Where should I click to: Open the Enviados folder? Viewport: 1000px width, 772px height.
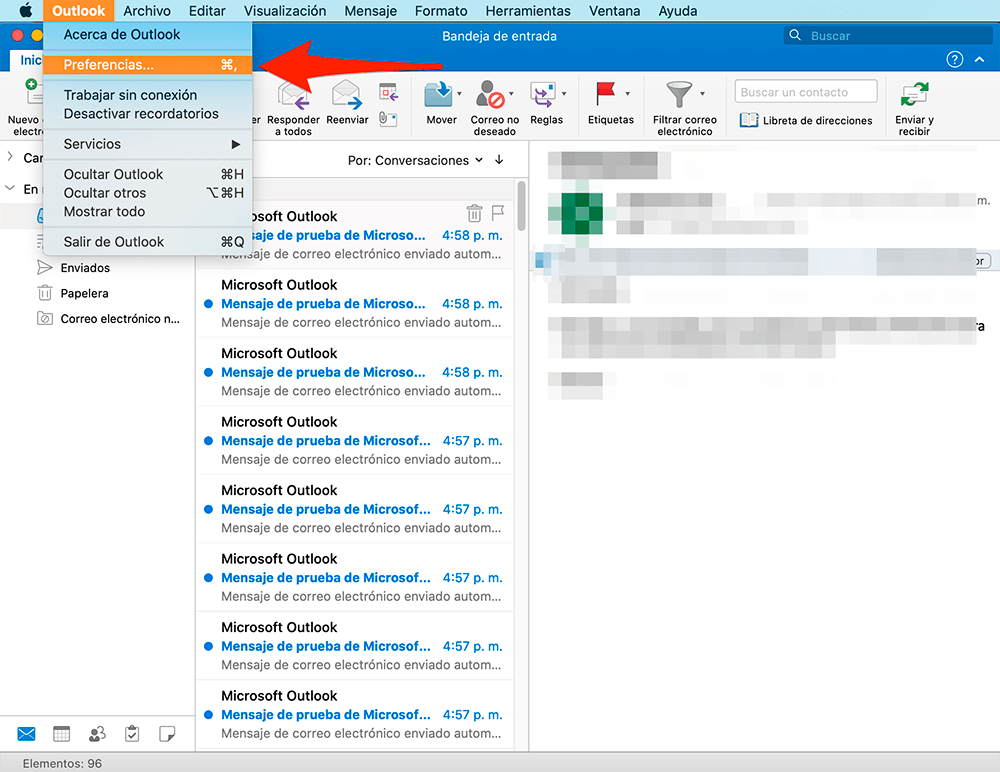point(85,268)
